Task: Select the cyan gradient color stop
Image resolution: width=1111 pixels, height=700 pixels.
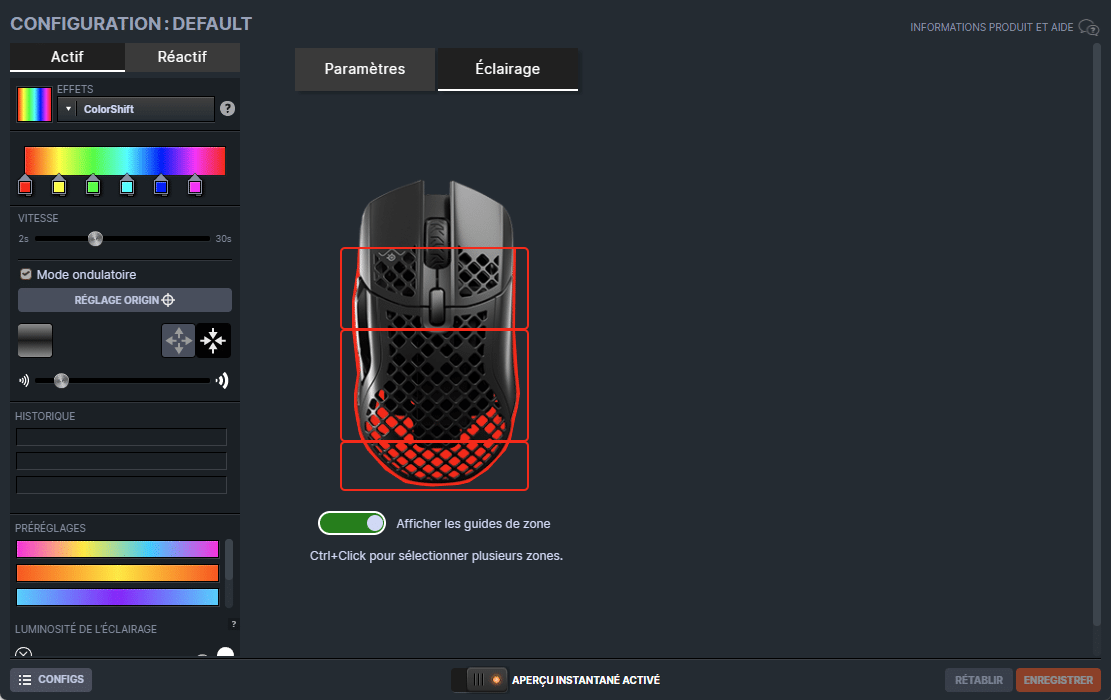Action: point(127,186)
